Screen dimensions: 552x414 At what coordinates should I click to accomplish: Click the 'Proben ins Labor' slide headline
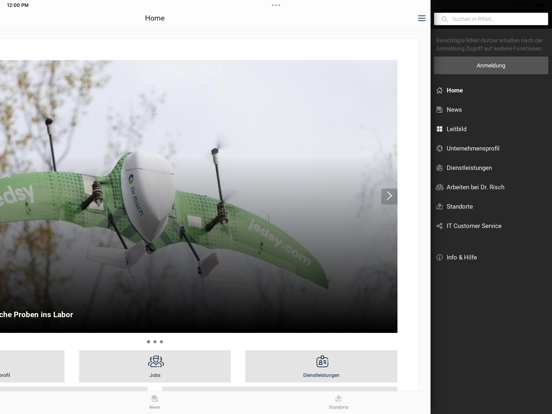tap(36, 315)
